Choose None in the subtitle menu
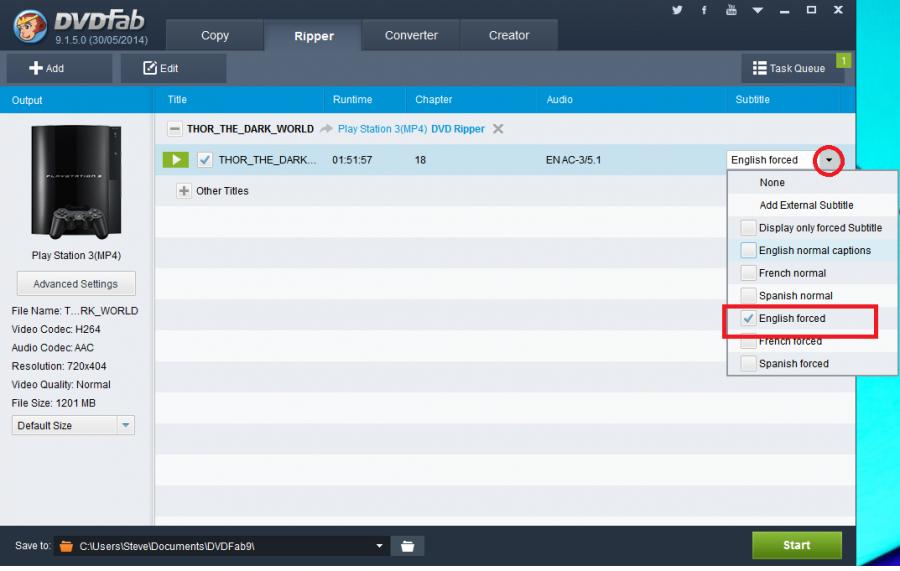This screenshot has height=571, width=900. (x=772, y=183)
